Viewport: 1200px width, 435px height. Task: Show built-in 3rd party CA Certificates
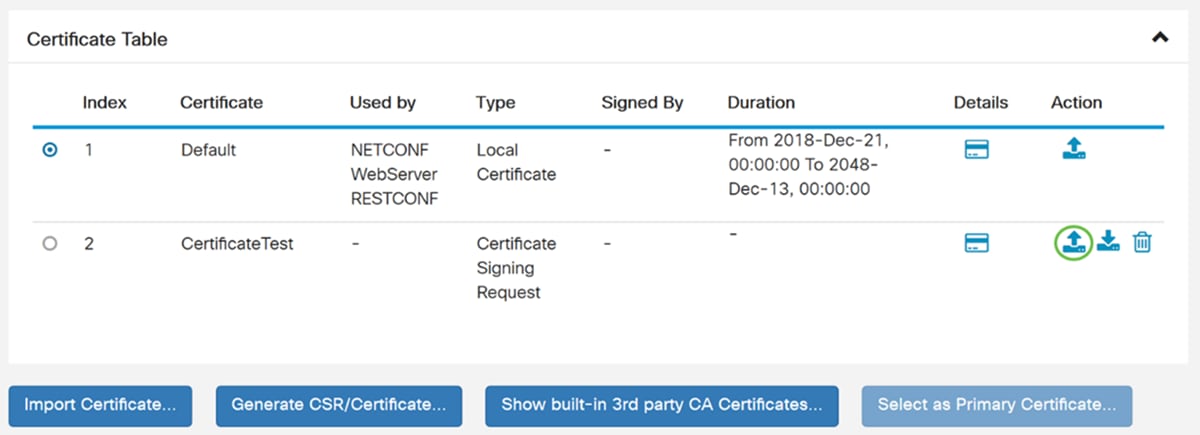click(662, 406)
